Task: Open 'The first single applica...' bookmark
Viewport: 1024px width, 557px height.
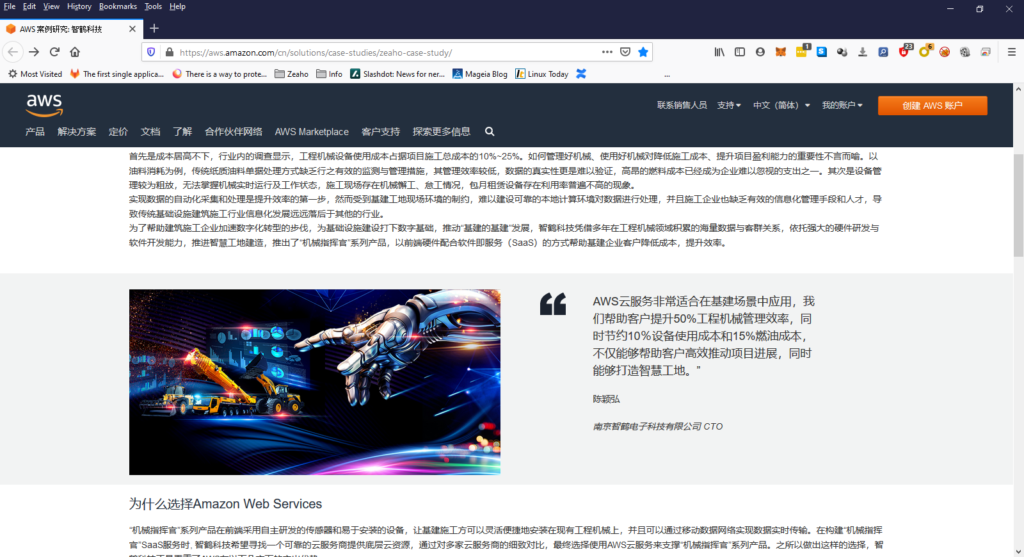Action: [x=117, y=74]
